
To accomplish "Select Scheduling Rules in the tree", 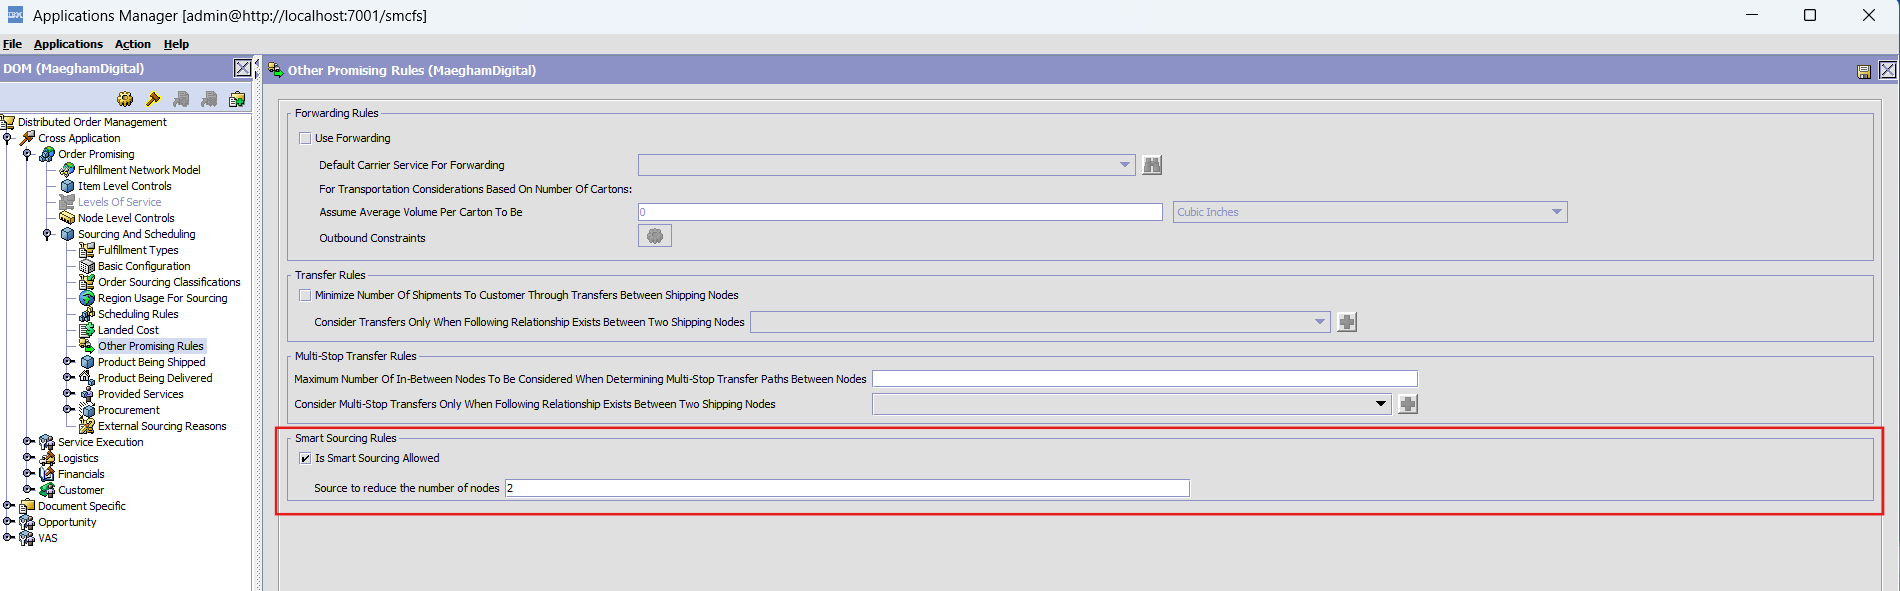I will [138, 314].
